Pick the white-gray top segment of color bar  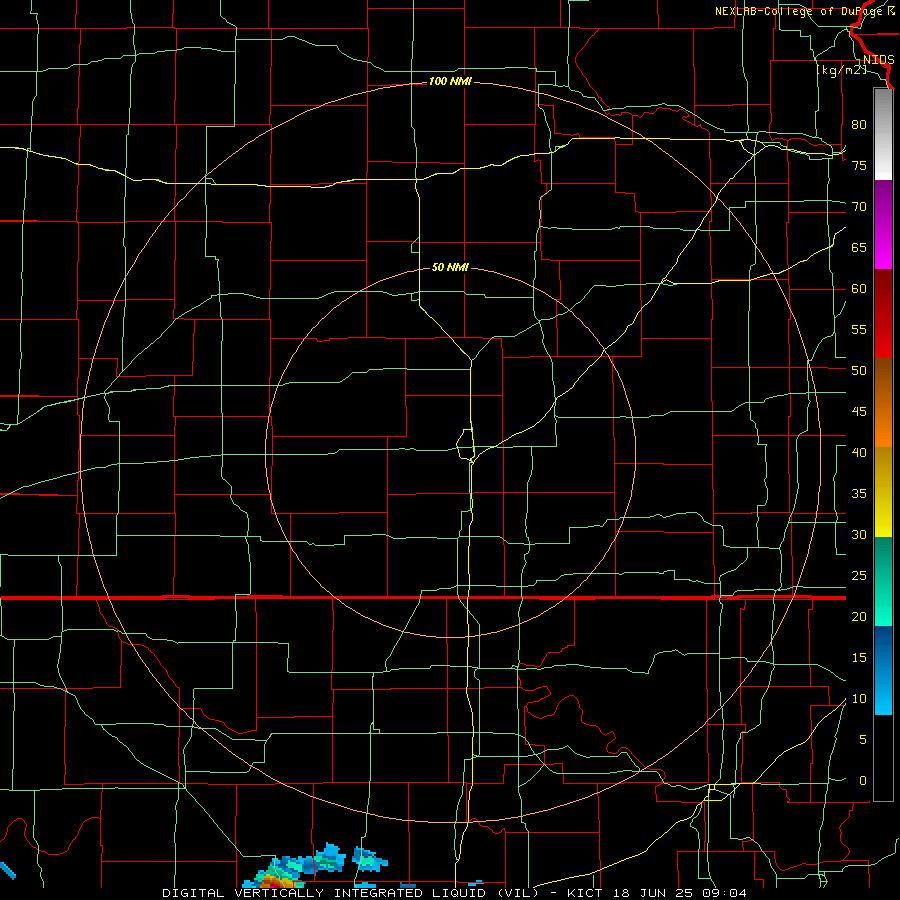(x=883, y=134)
